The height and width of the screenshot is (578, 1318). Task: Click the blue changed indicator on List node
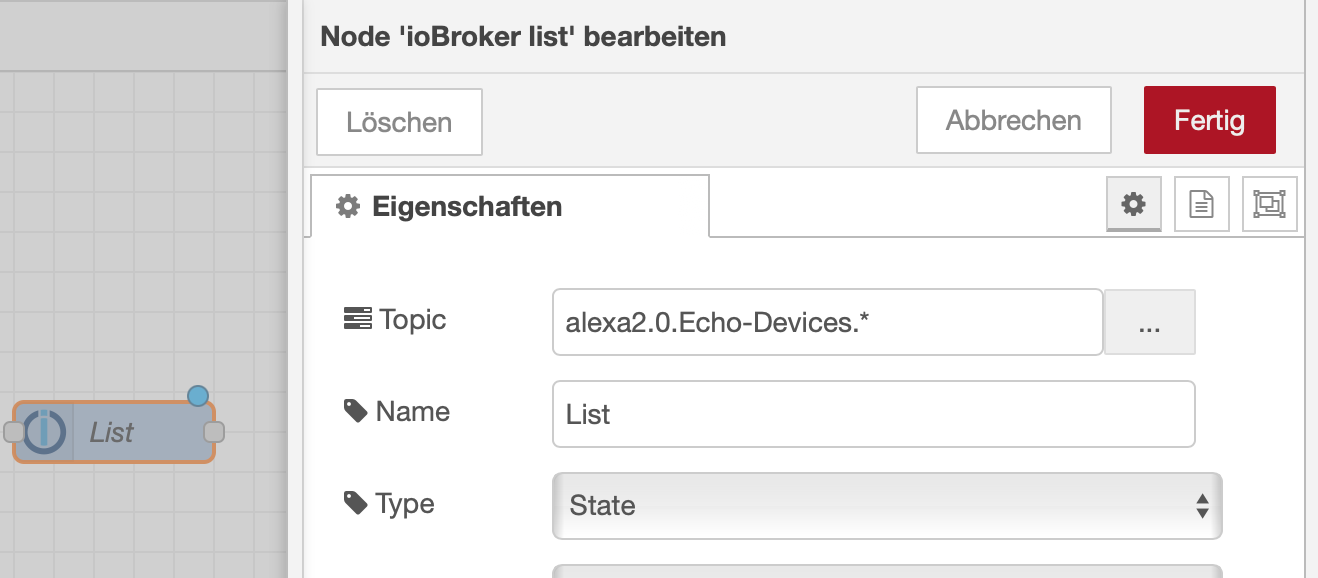tap(198, 396)
